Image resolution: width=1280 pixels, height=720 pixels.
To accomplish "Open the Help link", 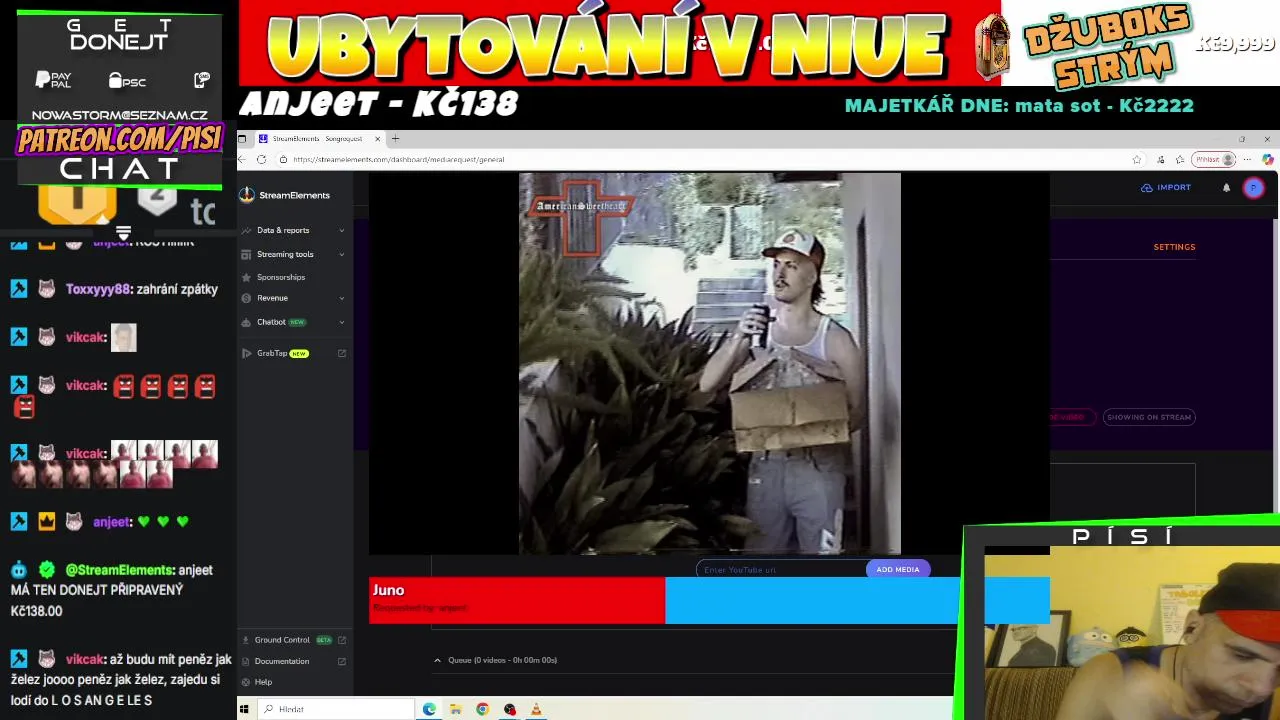I will [263, 682].
